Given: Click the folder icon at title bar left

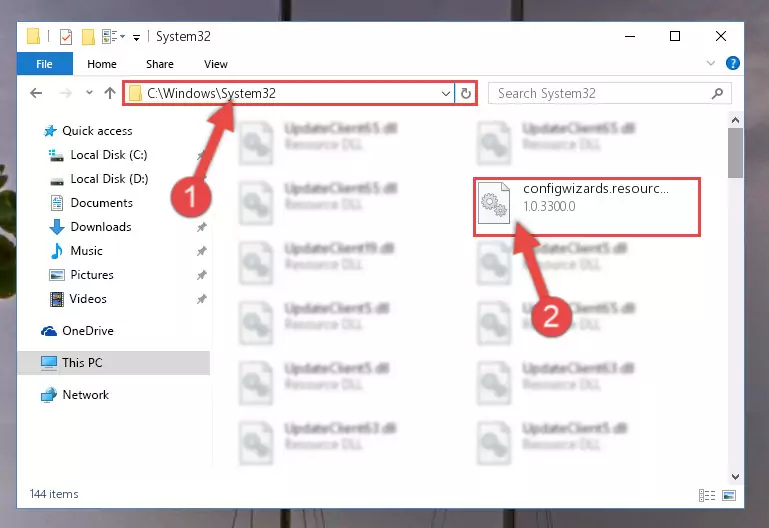Looking at the screenshot, I should click(33, 36).
